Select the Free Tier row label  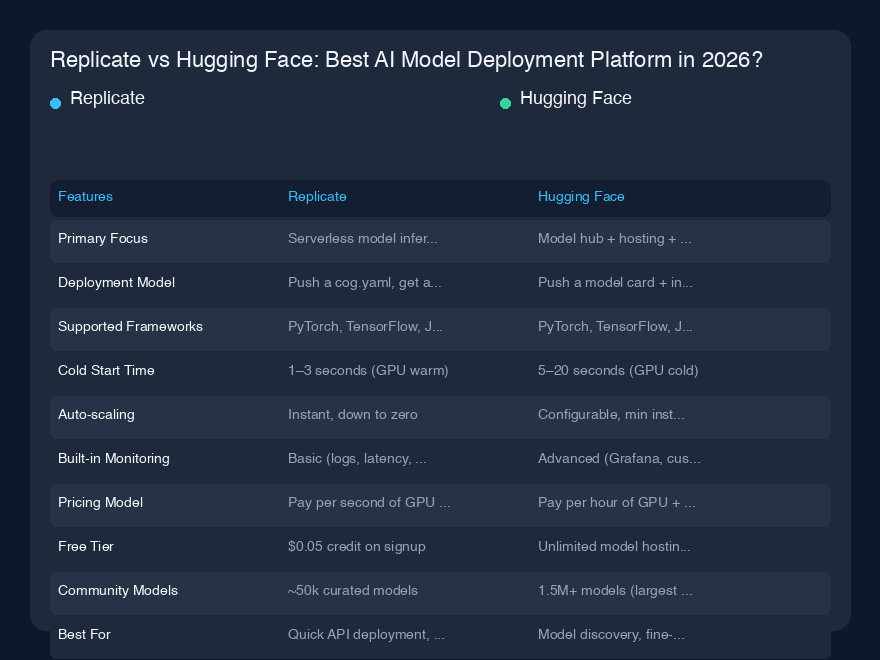[x=86, y=547]
